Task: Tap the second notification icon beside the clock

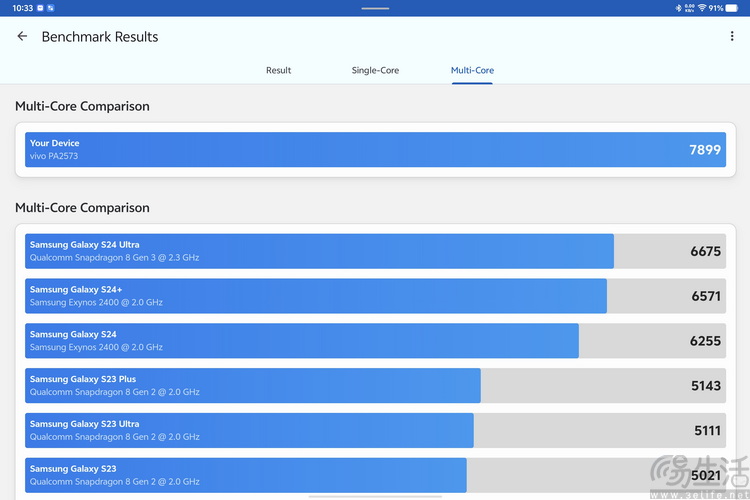Action: [x=51, y=8]
